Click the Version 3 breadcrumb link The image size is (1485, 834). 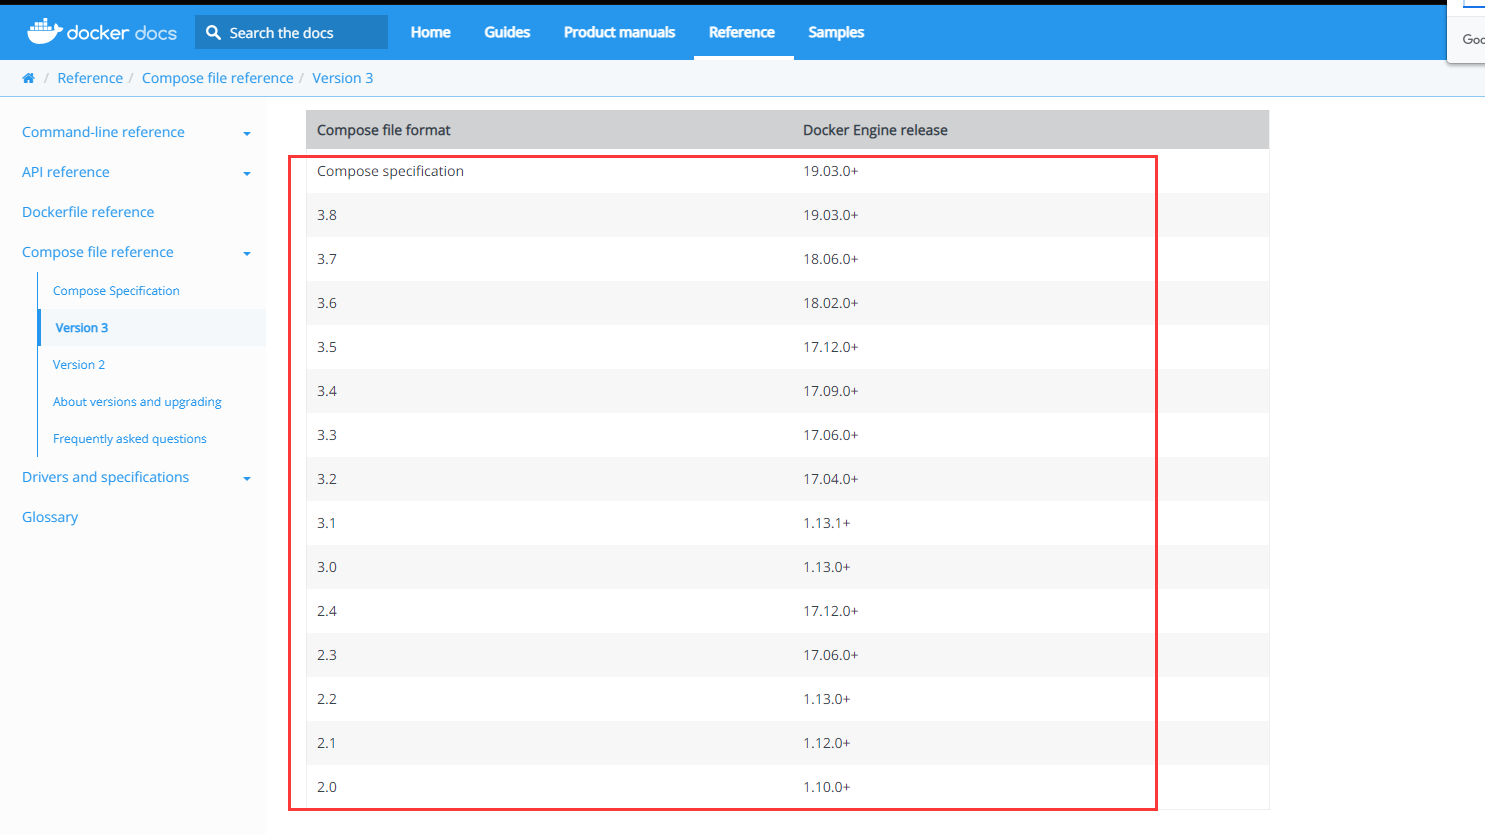tap(343, 77)
